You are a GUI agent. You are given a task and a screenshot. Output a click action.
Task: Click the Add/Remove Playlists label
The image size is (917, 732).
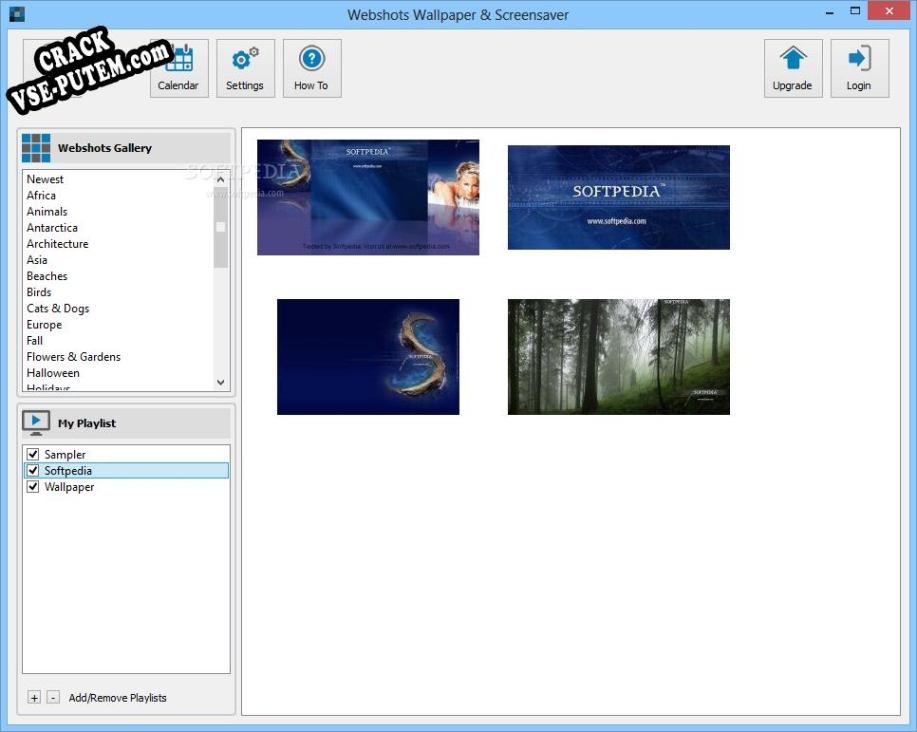pyautogui.click(x=118, y=698)
